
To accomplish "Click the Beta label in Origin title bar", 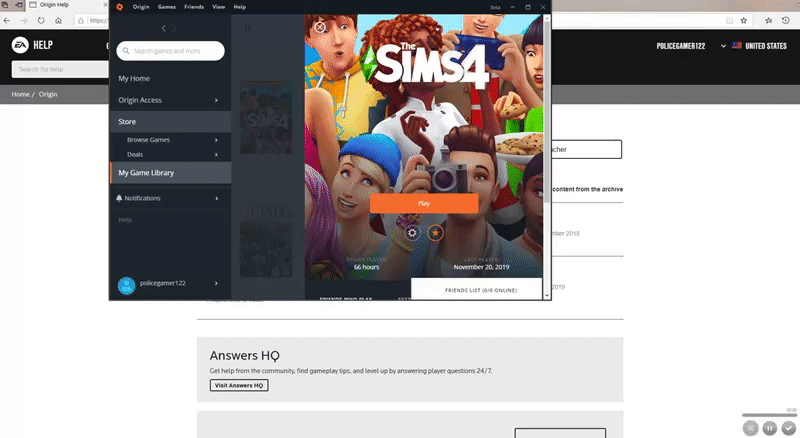I will (x=495, y=8).
